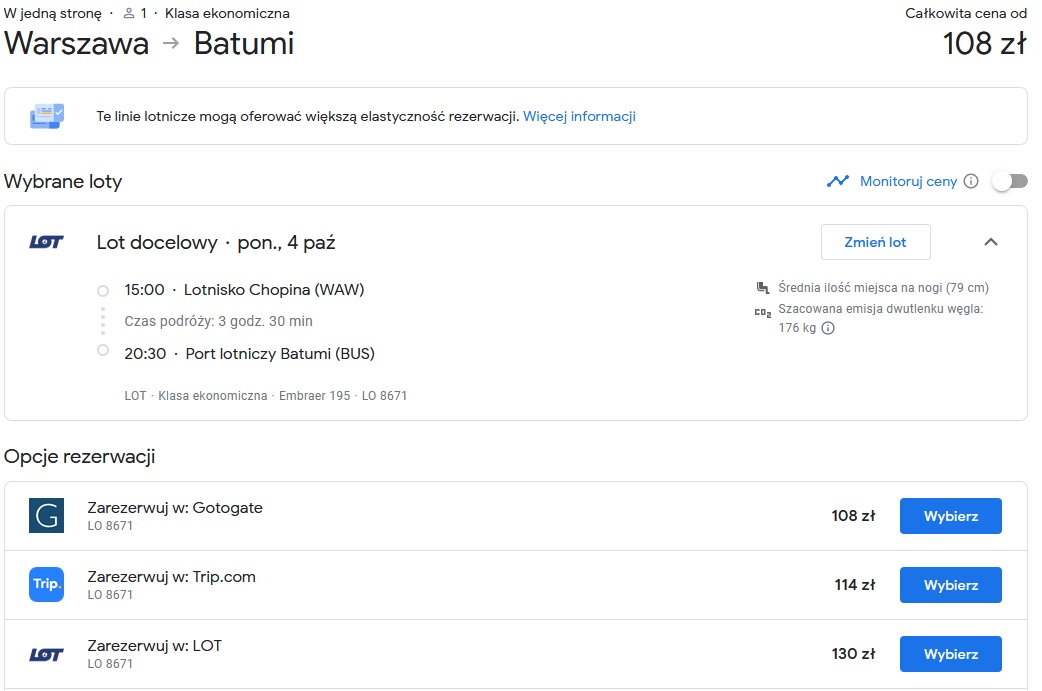Click the info icon next to Monitoruj ceny
Screen dimensions: 1042x691
coord(971,181)
